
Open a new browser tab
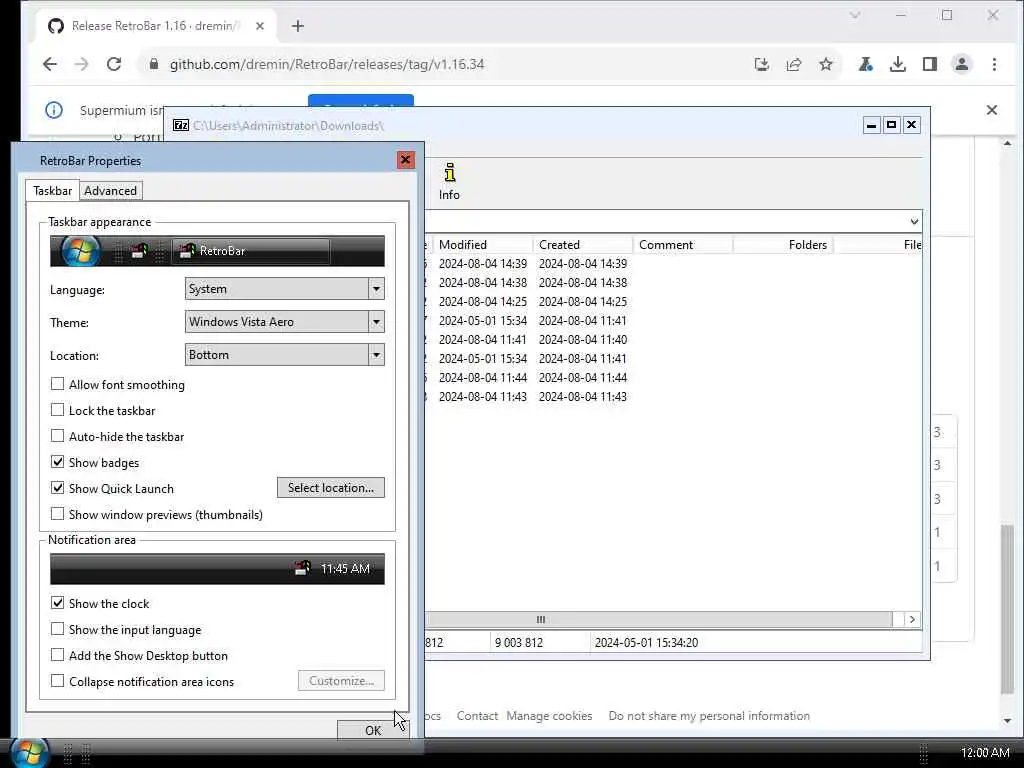pos(298,26)
